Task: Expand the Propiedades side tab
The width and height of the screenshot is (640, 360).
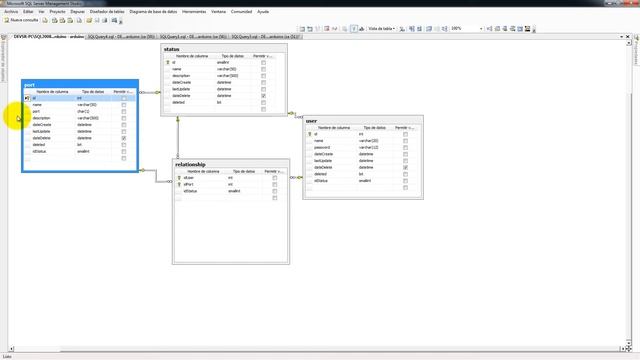Action: pyautogui.click(x=636, y=51)
